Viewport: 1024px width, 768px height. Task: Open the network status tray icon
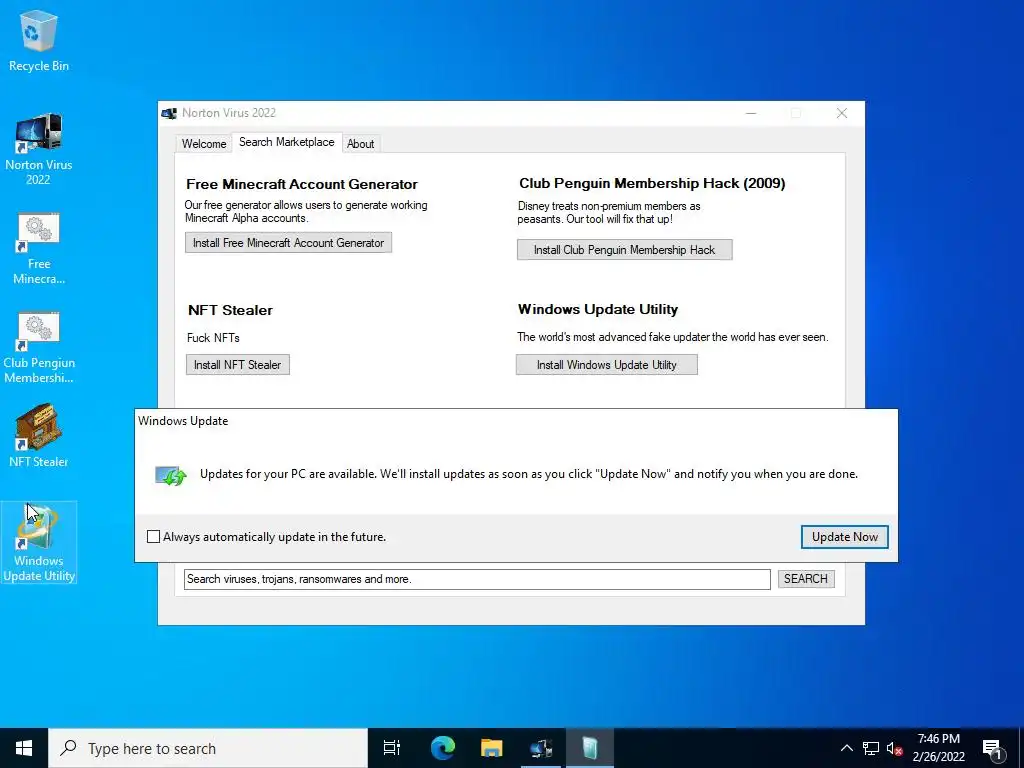coord(871,748)
